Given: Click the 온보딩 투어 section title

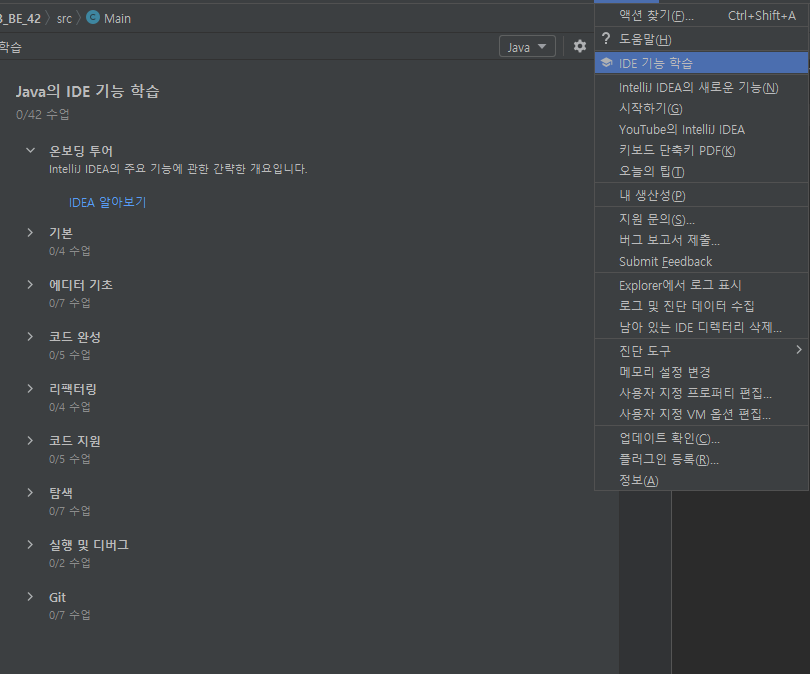Looking at the screenshot, I should tap(81, 151).
